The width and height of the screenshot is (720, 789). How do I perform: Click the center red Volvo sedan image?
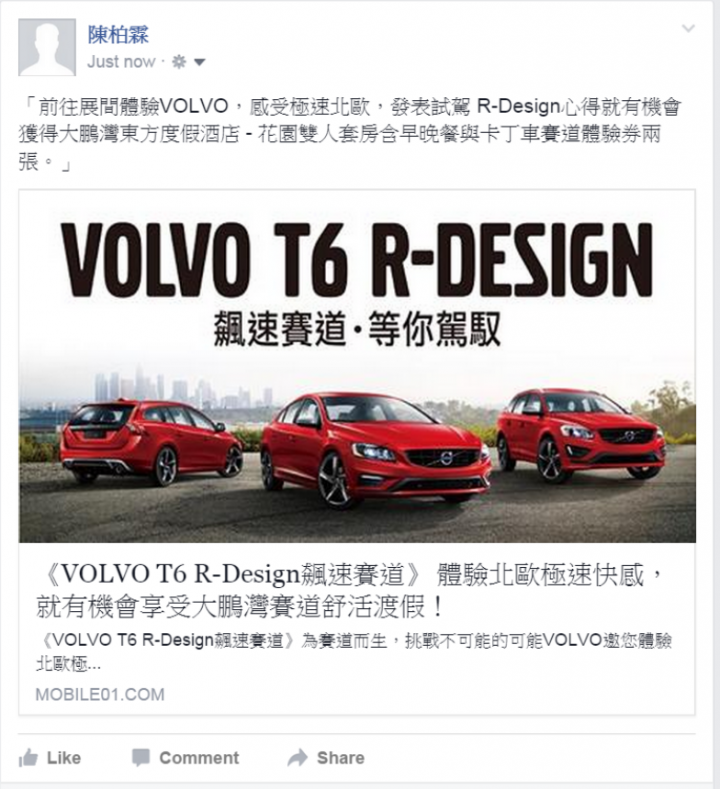point(375,448)
